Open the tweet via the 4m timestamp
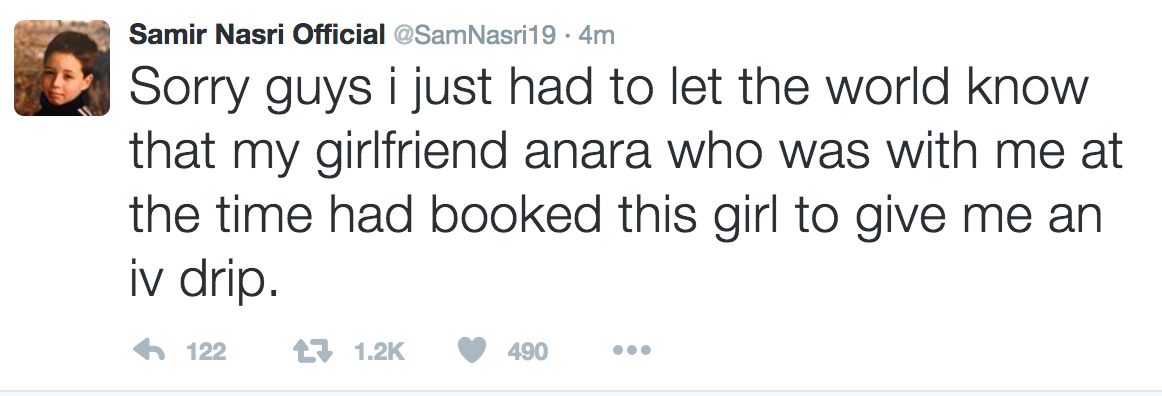 coord(596,35)
